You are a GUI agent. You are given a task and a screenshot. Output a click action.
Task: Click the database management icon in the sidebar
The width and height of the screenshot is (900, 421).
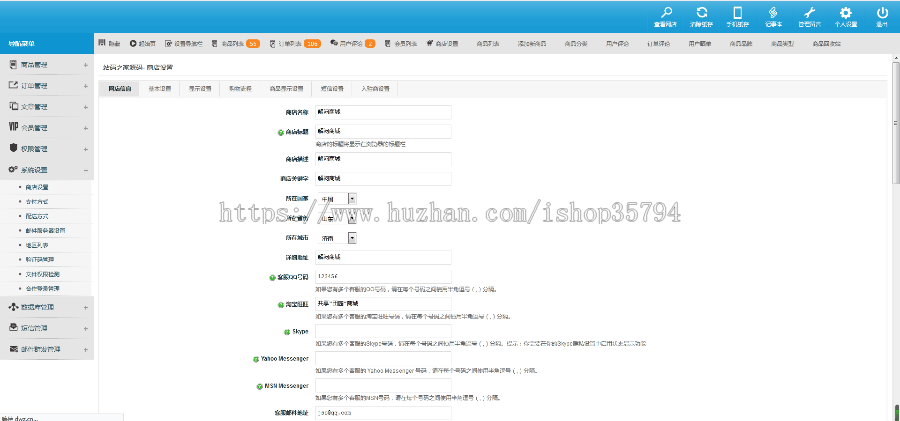pyautogui.click(x=14, y=307)
